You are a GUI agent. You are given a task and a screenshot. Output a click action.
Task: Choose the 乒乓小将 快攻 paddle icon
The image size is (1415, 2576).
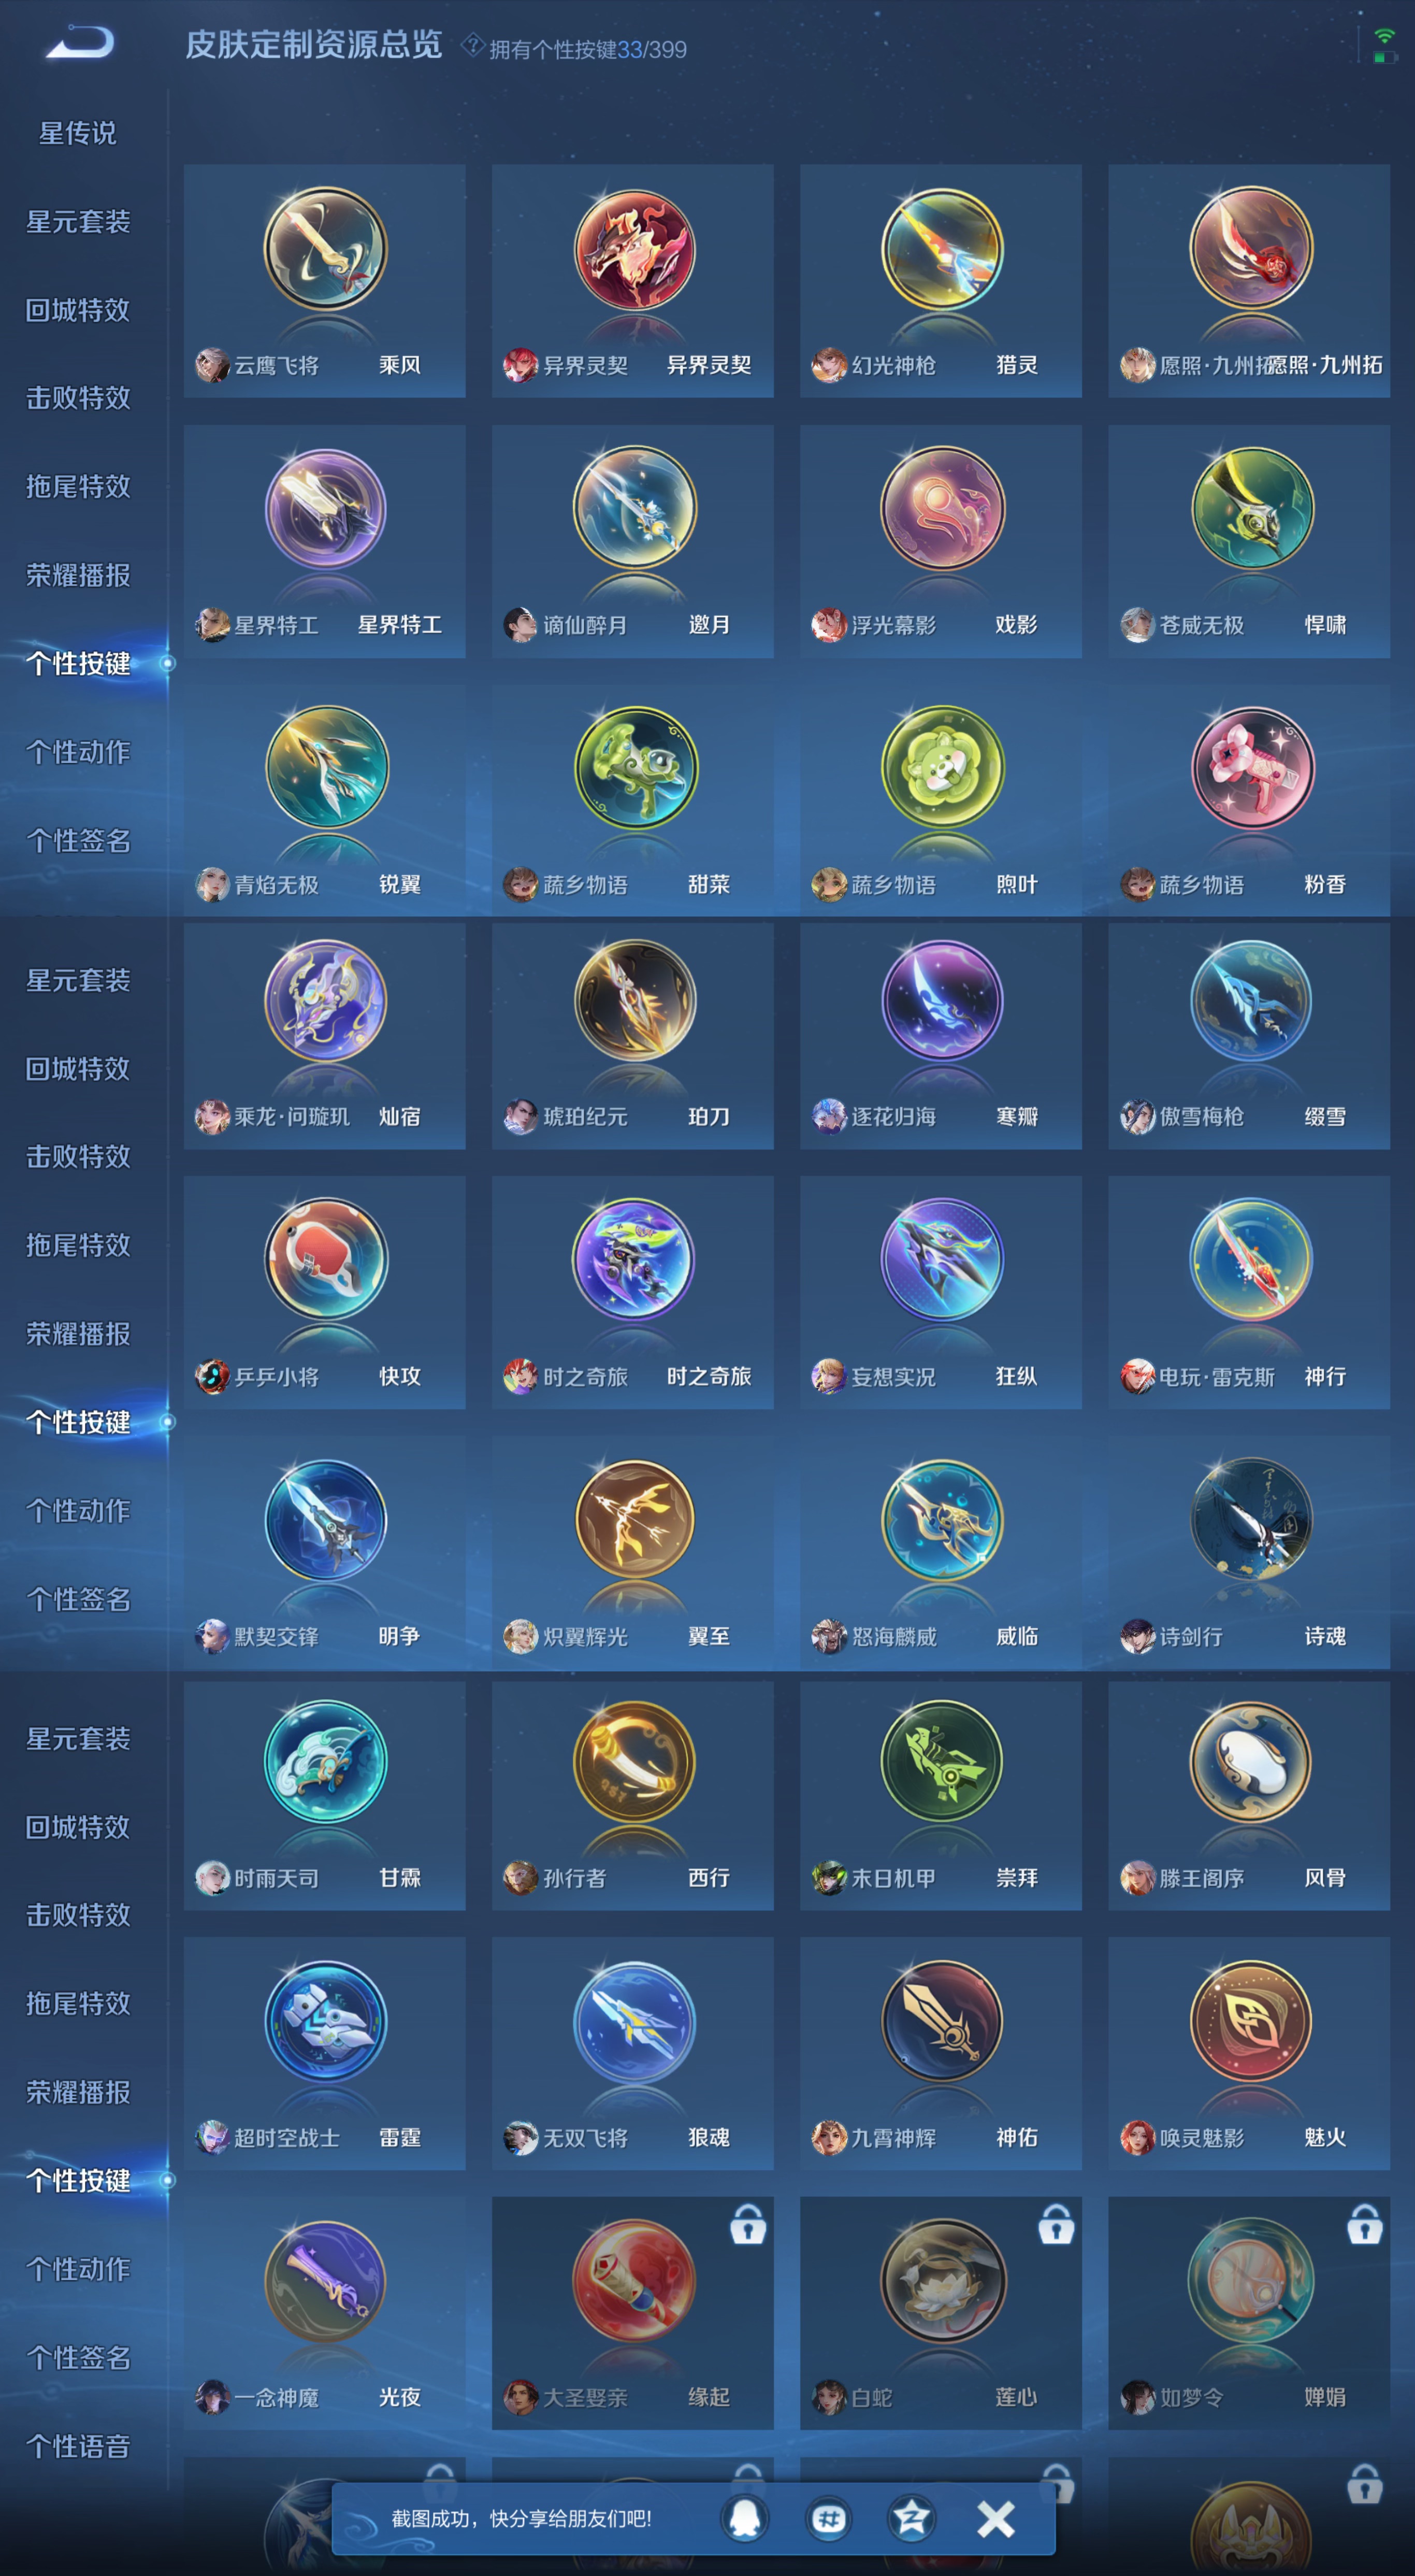(x=326, y=1260)
